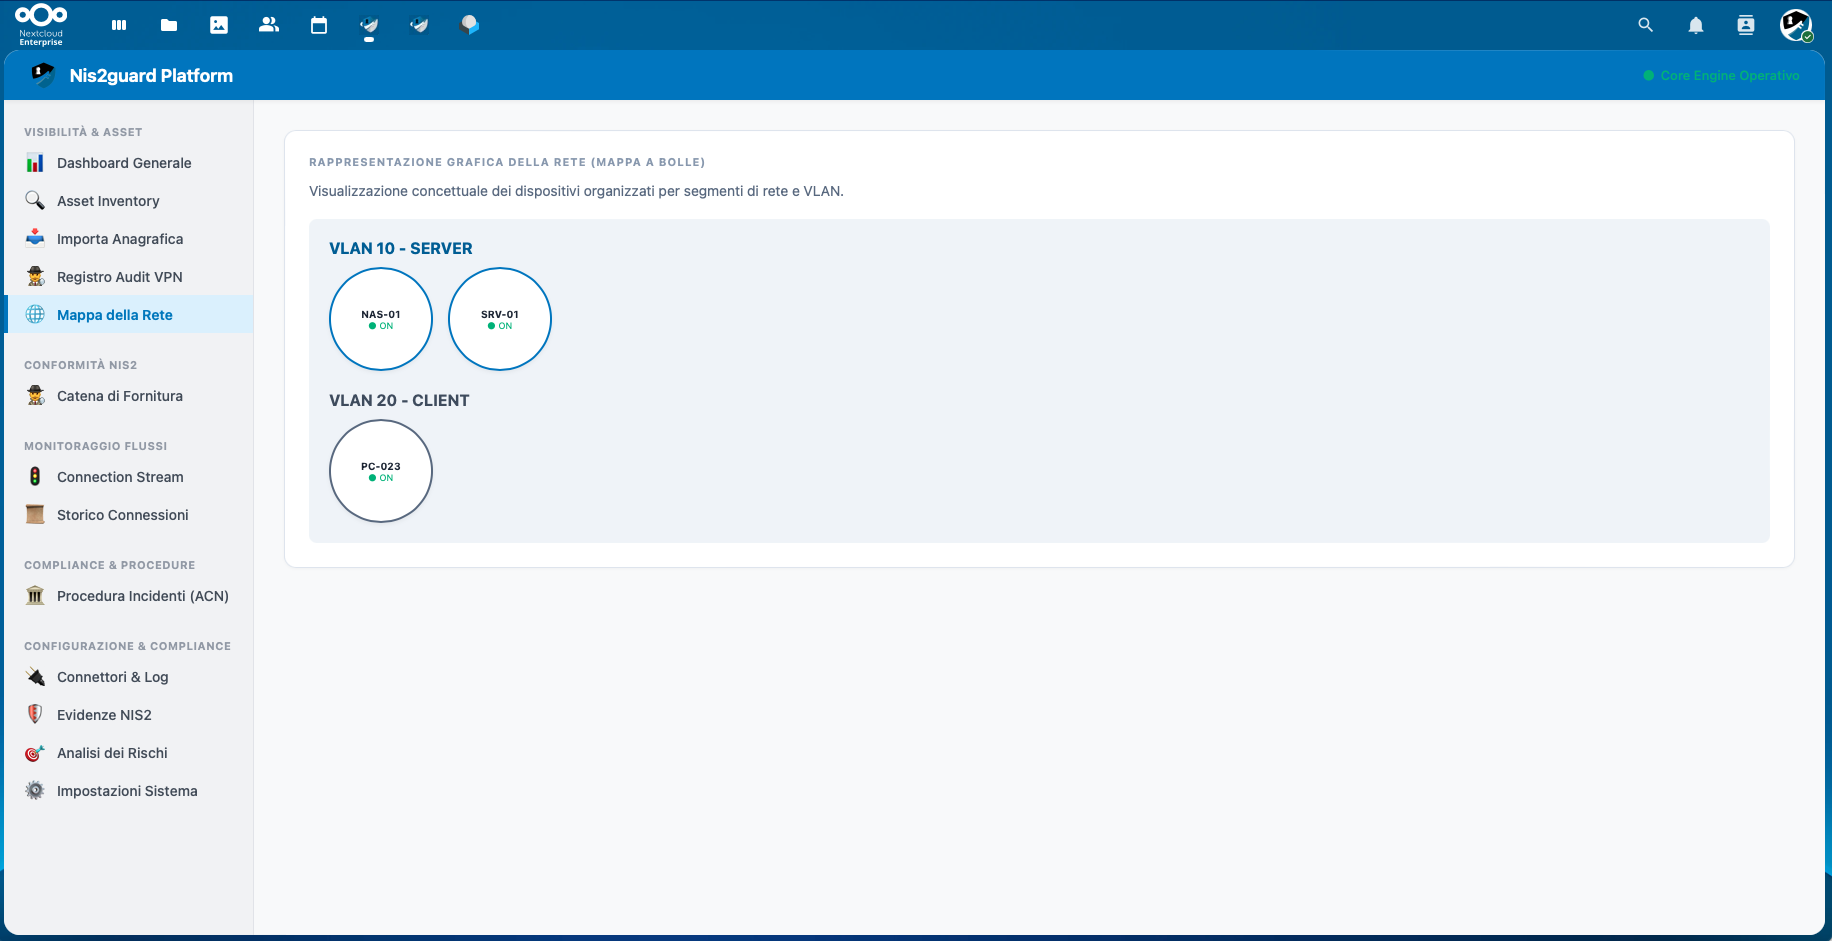Click the Rappresentazione Grafica della Rete heading
Image resolution: width=1832 pixels, height=941 pixels.
[x=507, y=162]
